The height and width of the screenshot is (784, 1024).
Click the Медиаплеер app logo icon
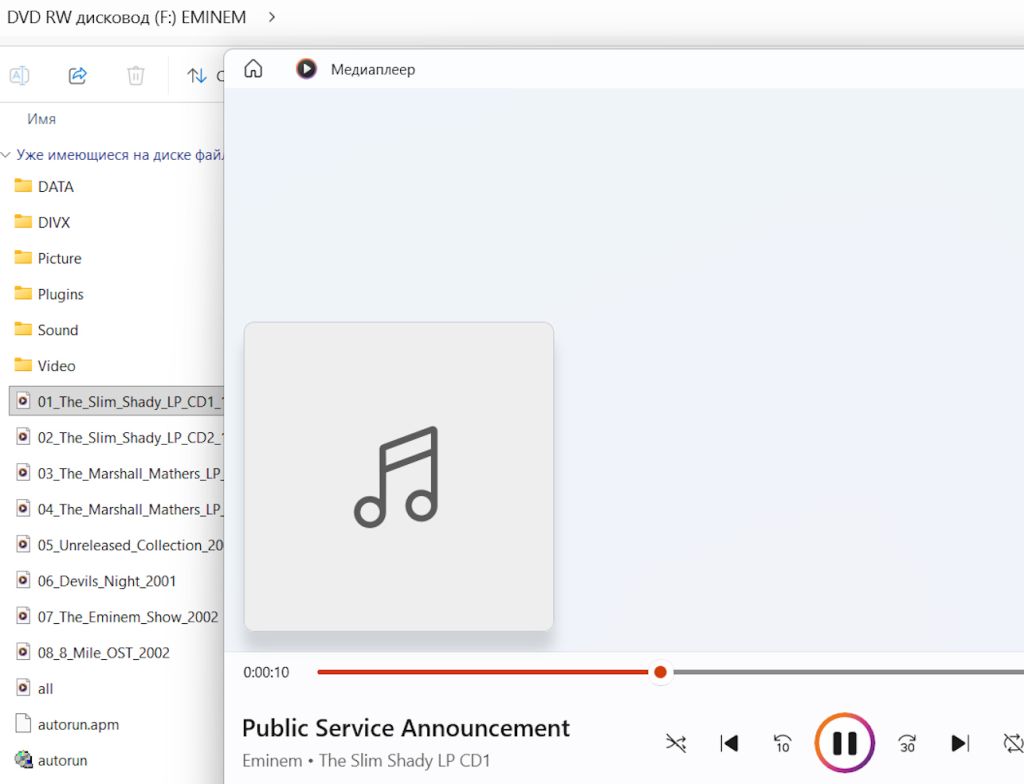(306, 69)
